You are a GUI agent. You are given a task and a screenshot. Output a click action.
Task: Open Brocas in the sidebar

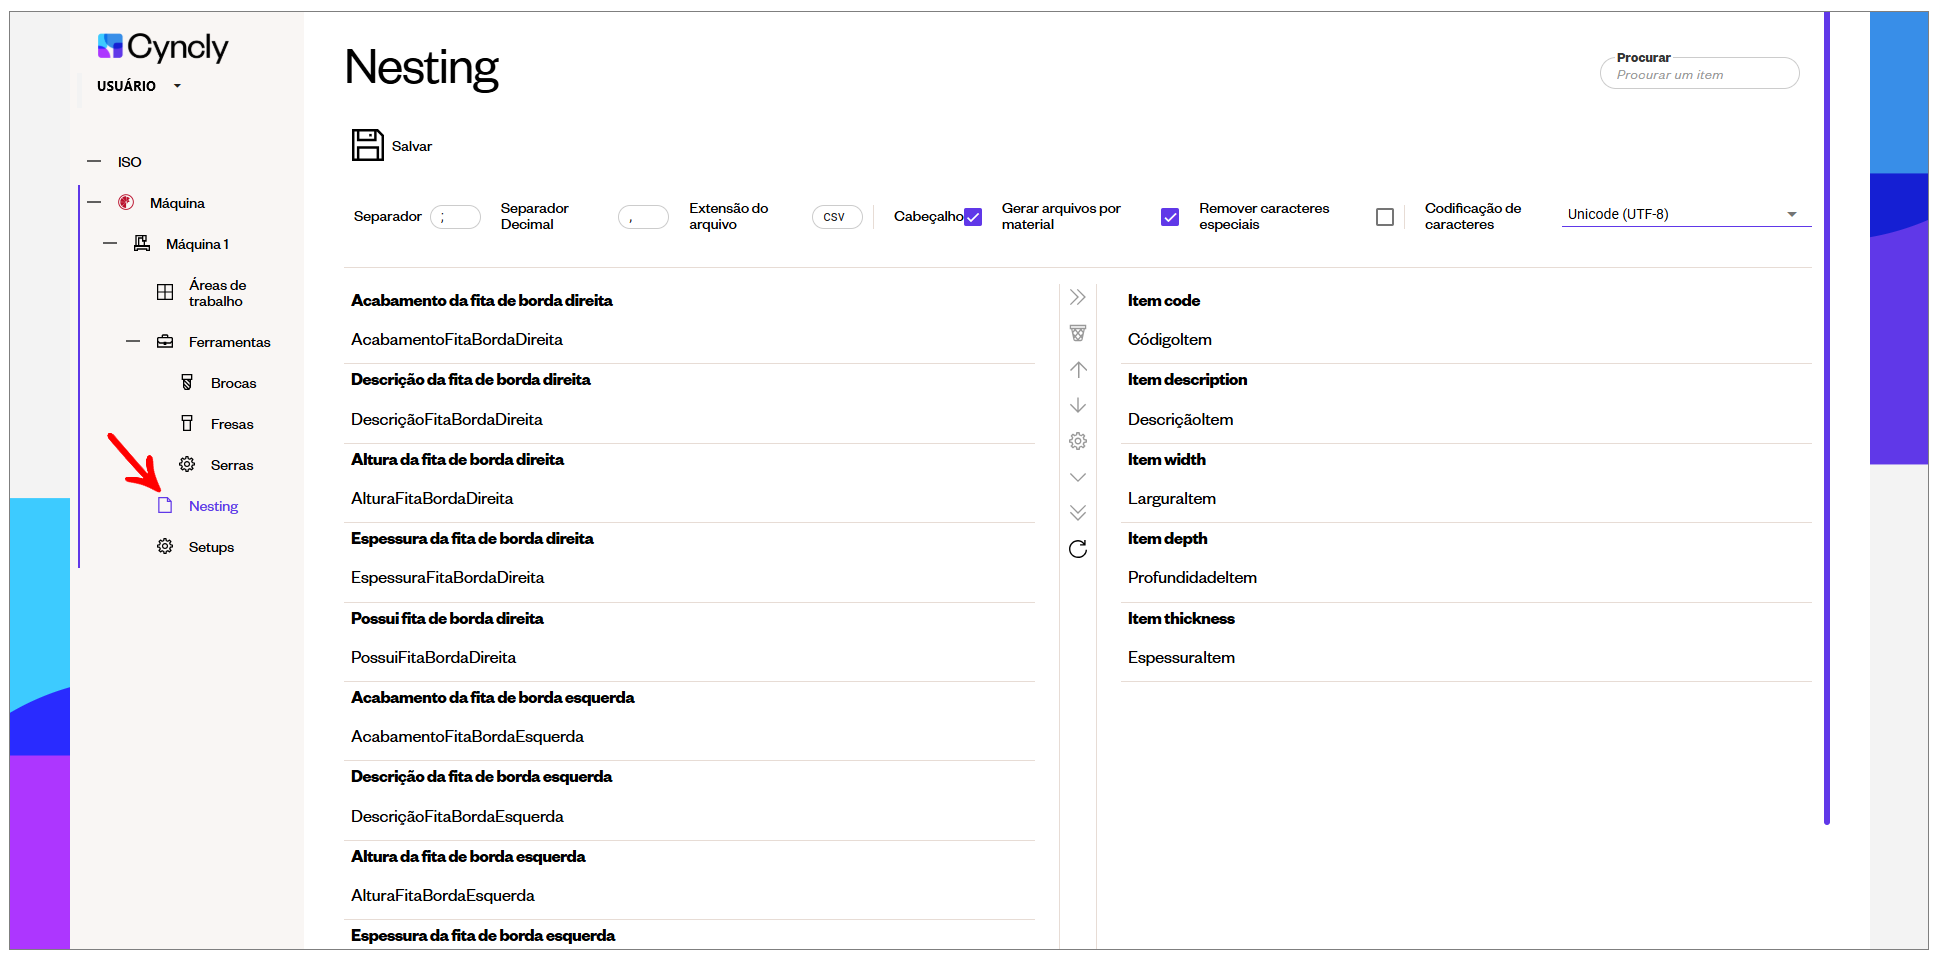click(x=233, y=383)
